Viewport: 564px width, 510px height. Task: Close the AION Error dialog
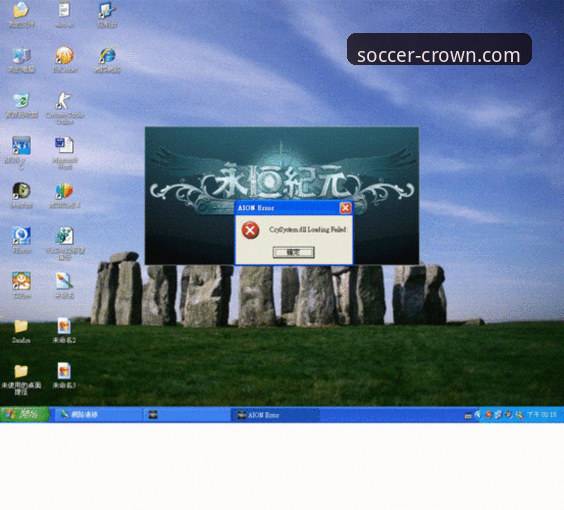(345, 208)
